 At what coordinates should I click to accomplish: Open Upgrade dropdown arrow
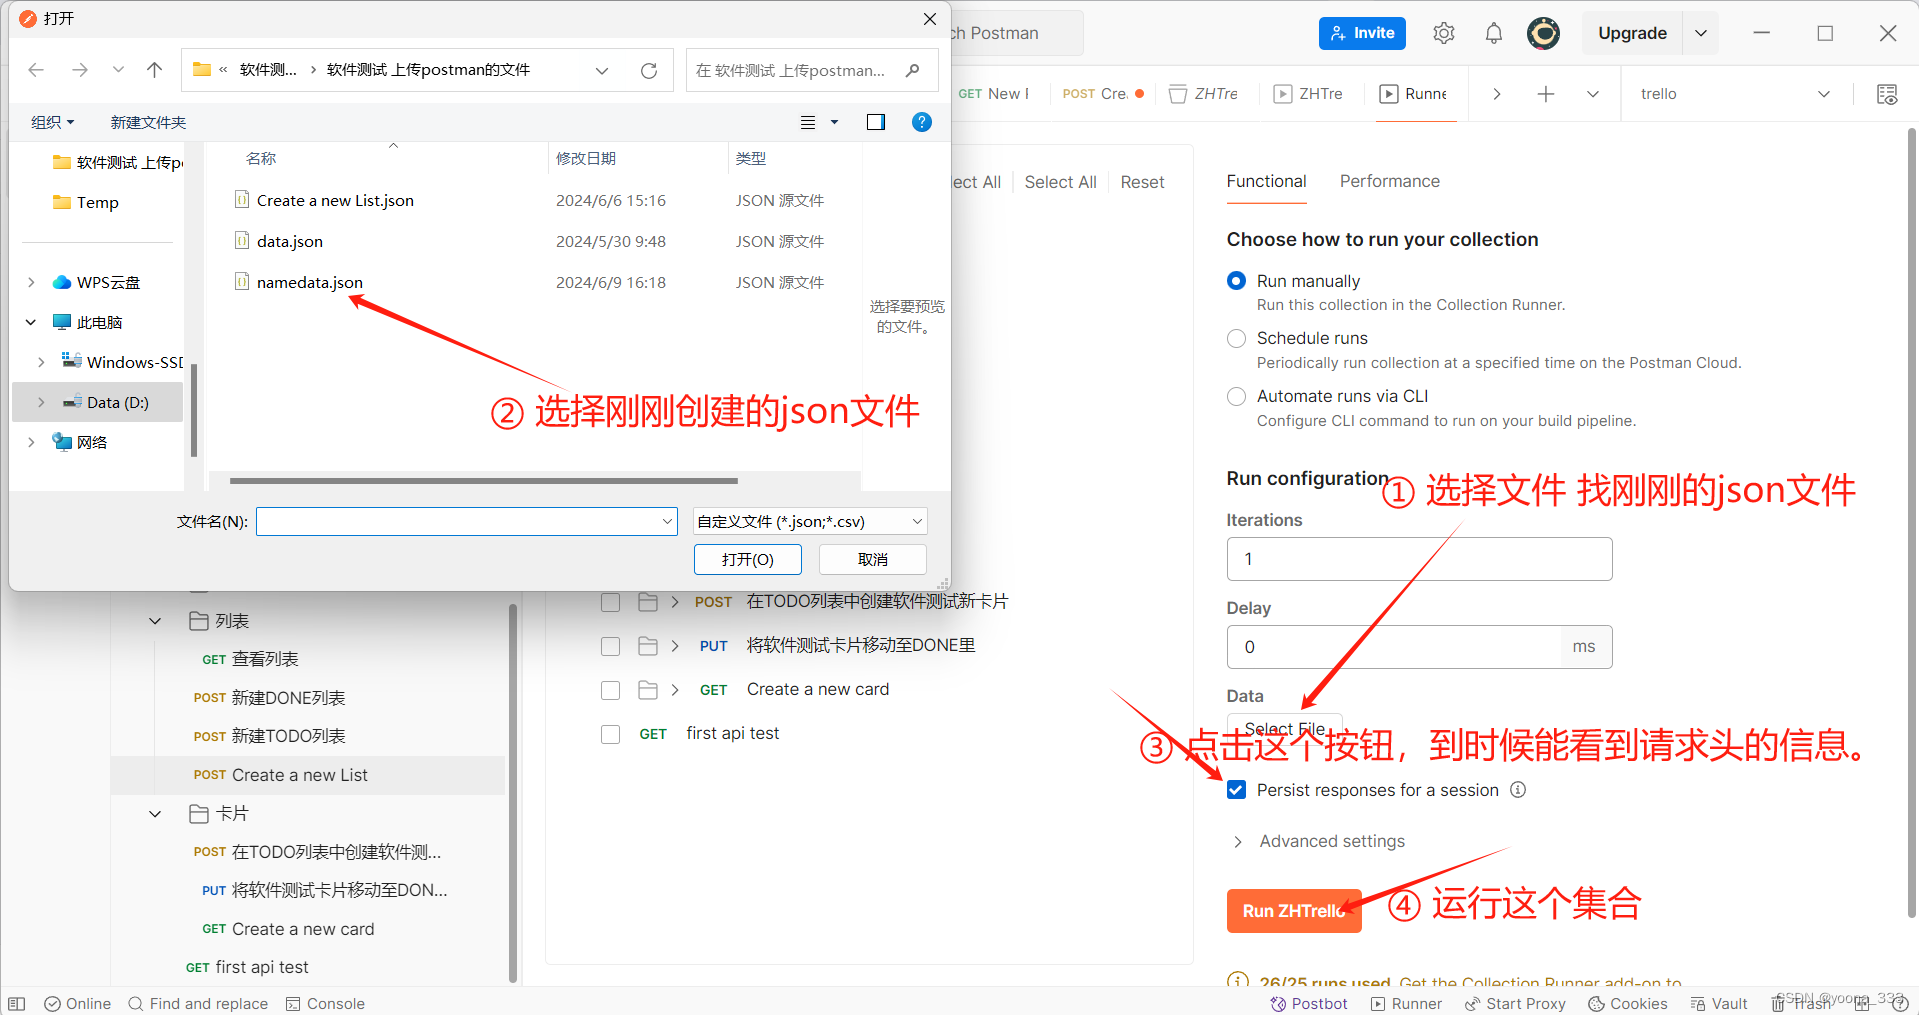(1701, 33)
